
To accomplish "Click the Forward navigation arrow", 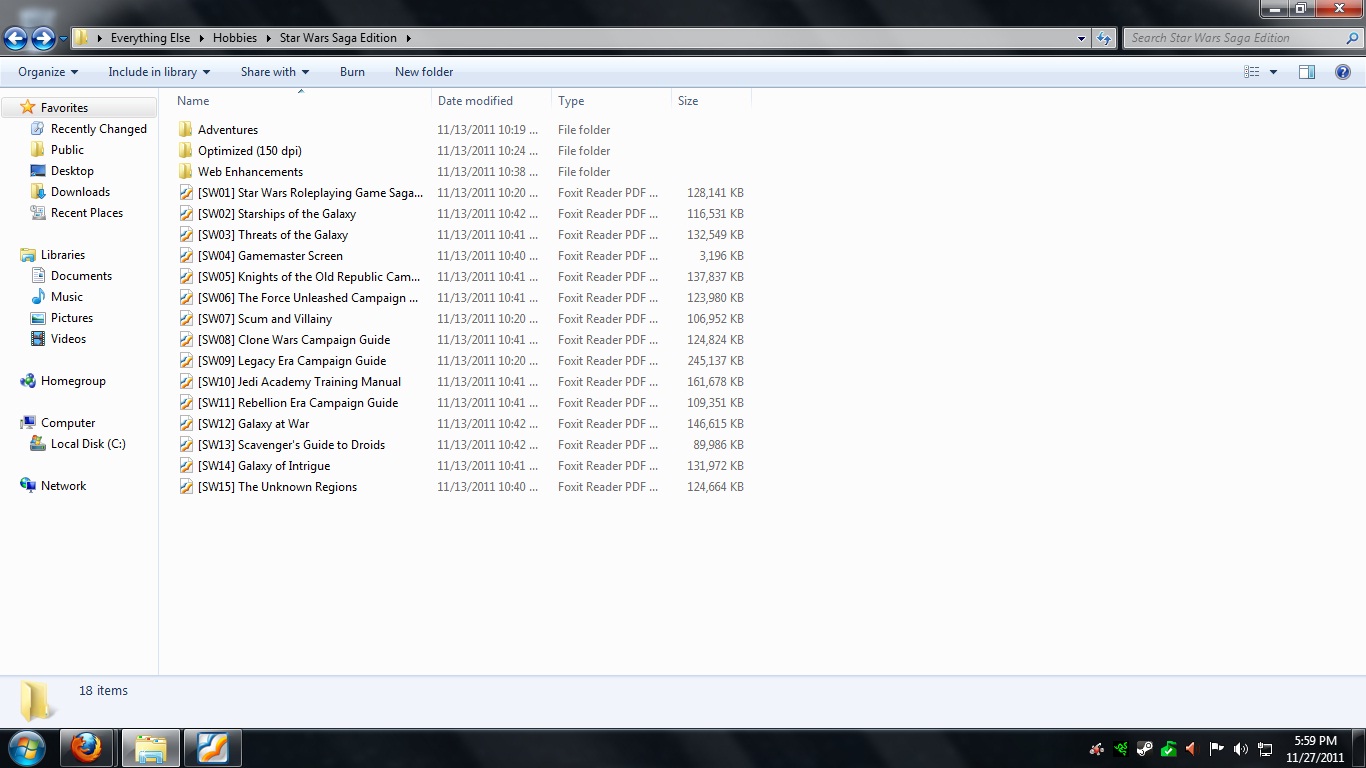I will (x=43, y=38).
